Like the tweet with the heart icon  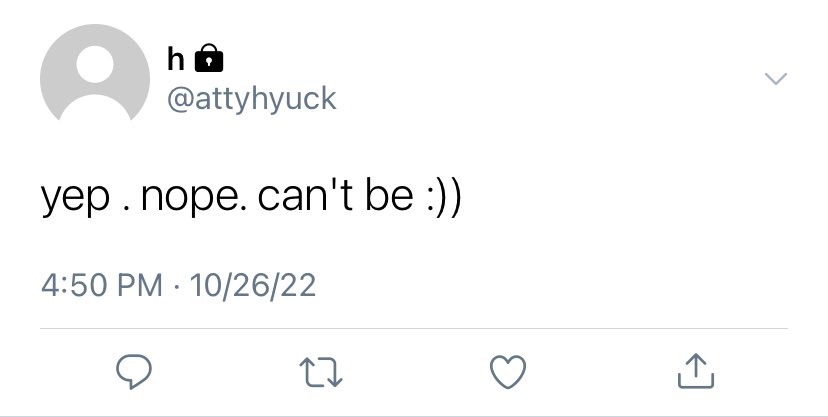pyautogui.click(x=508, y=372)
